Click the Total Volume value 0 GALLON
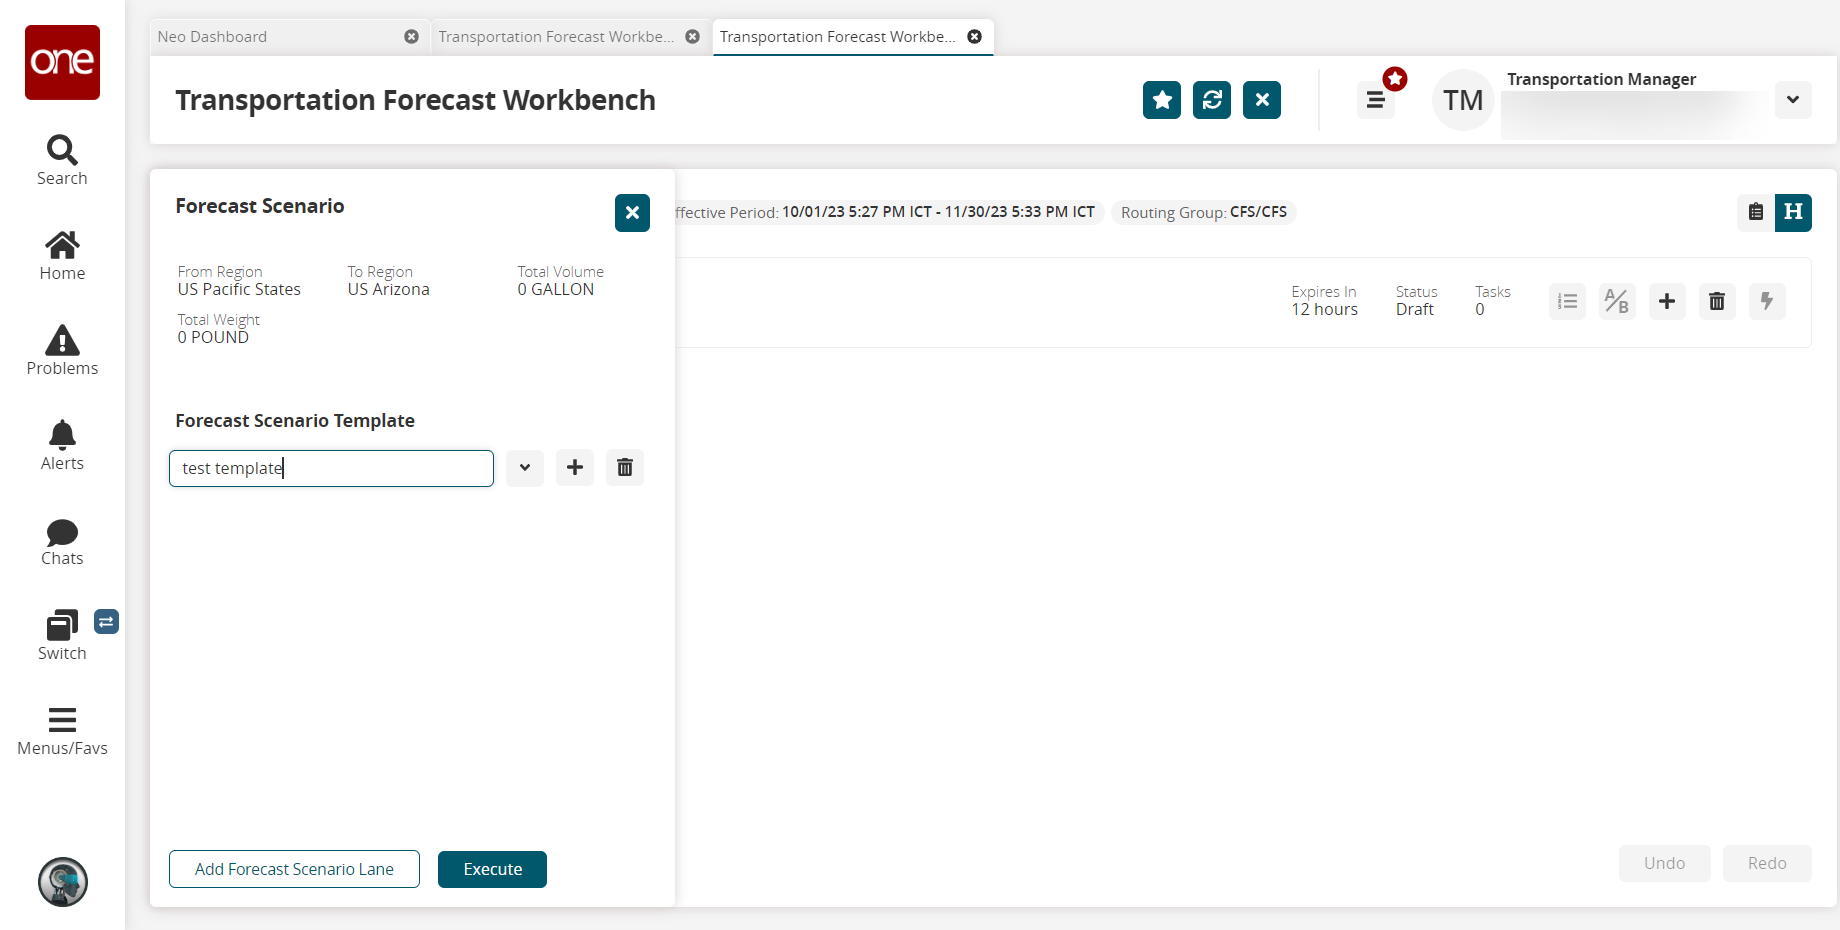Screen dimensions: 1840x930 tap(555, 290)
